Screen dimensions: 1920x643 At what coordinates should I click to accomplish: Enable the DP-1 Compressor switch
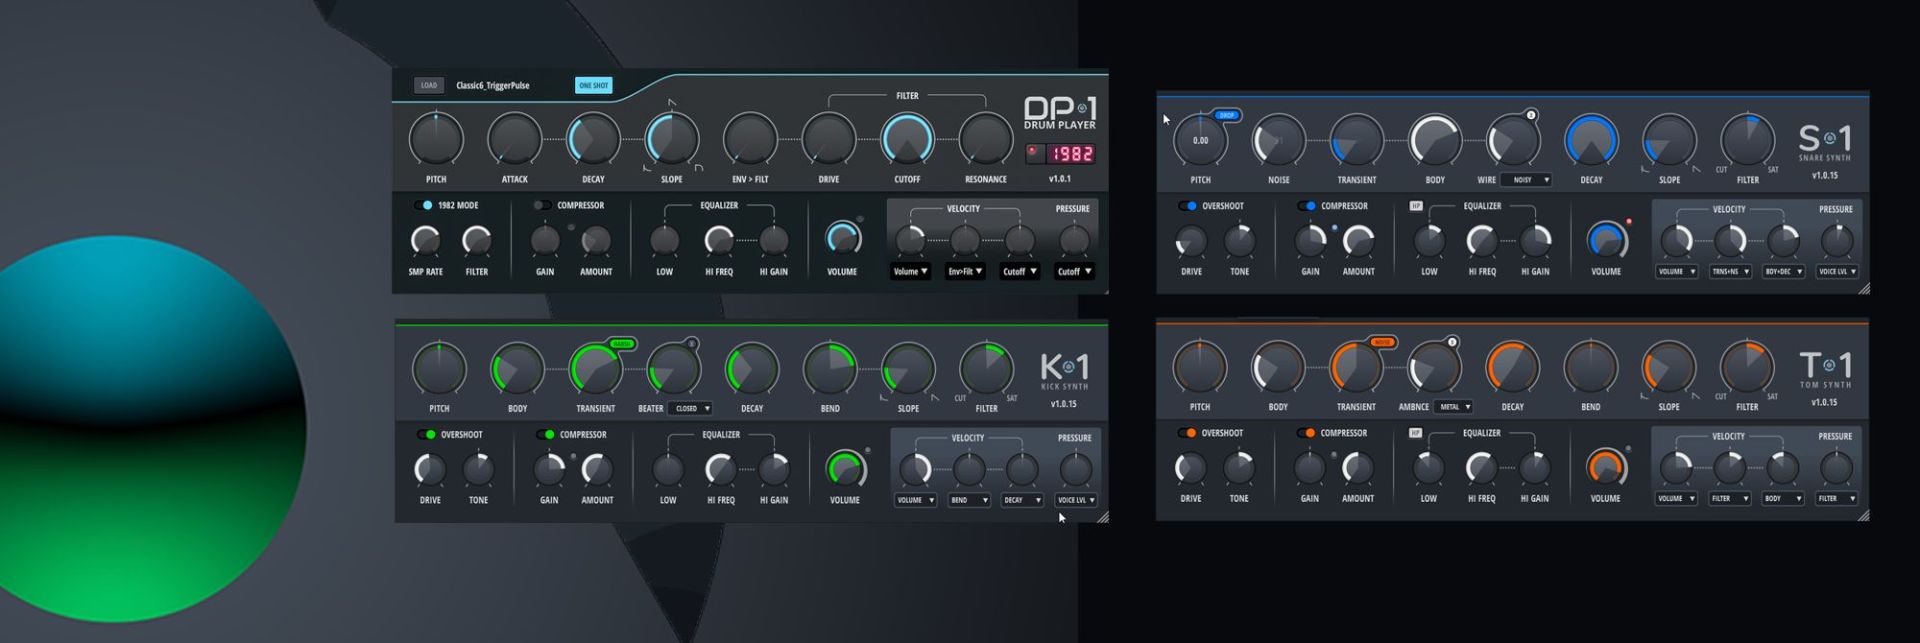tap(542, 205)
